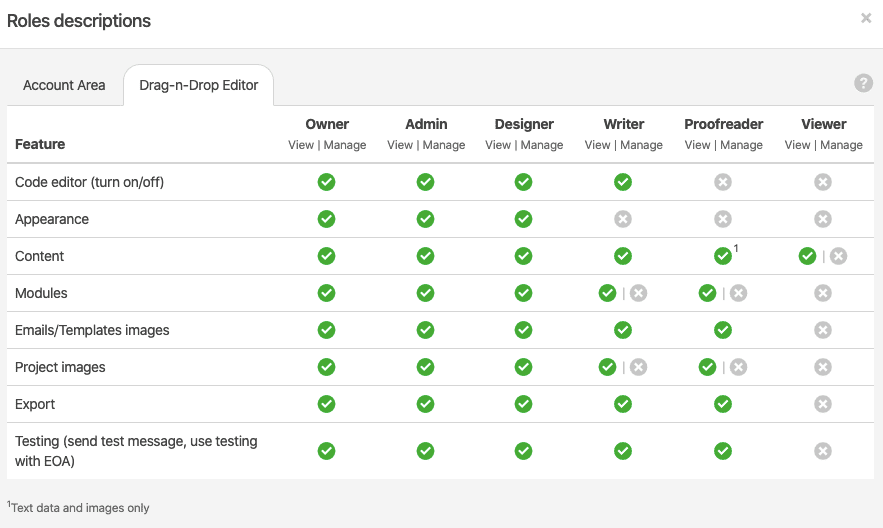Click Admin's green check for Testing row

425,451
